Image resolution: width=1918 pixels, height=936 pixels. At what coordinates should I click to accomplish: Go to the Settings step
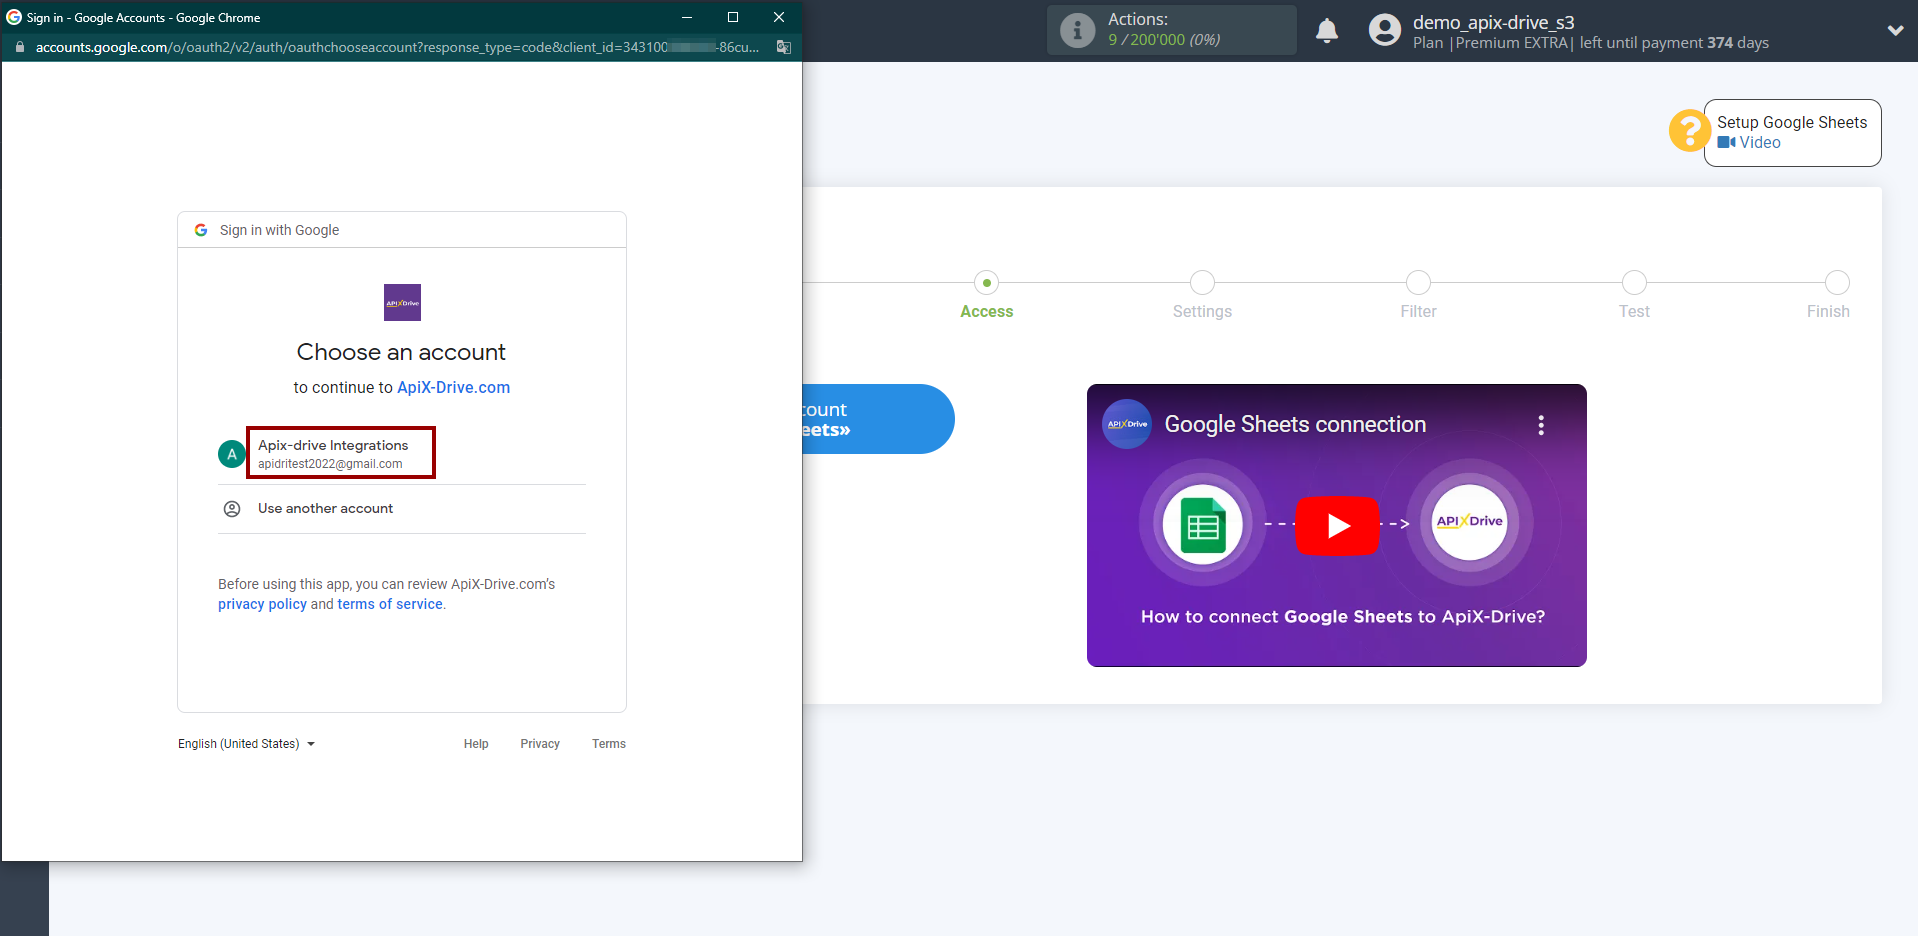(x=1202, y=312)
